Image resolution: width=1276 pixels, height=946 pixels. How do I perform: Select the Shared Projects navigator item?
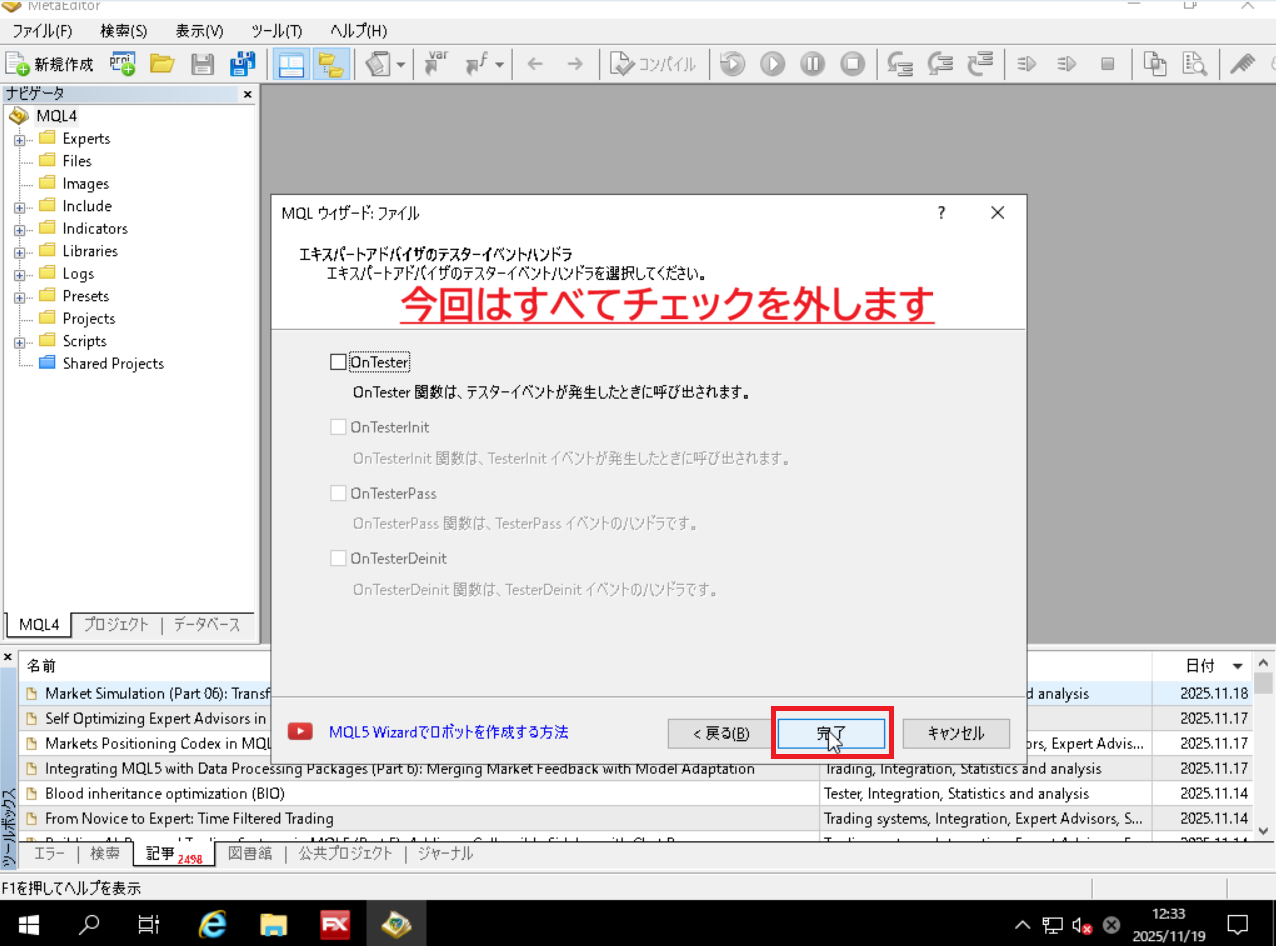point(112,363)
